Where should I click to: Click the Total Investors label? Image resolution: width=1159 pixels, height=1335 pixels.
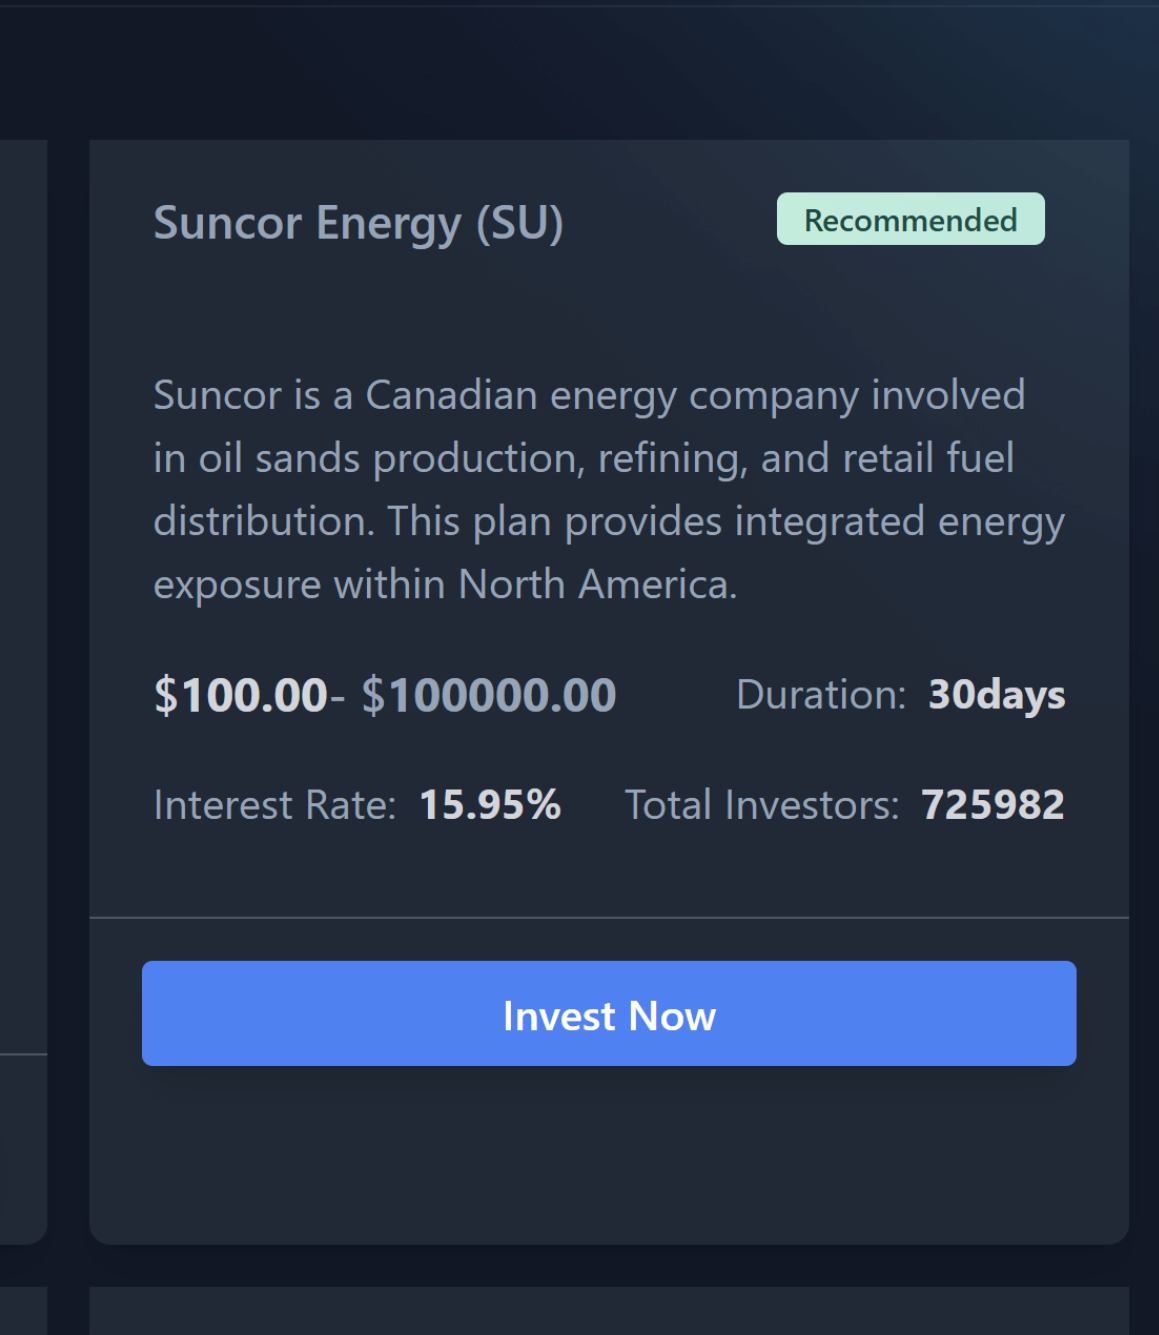761,805
